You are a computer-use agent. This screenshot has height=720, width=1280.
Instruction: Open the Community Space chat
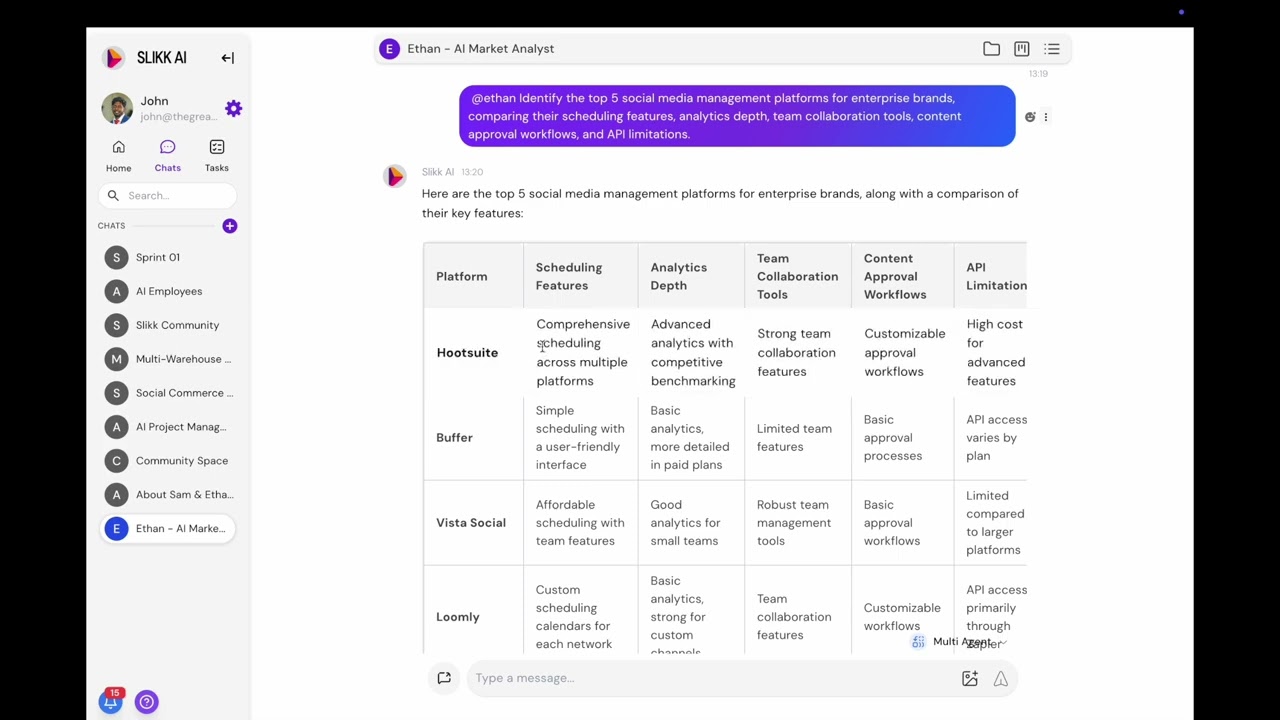(x=168, y=461)
